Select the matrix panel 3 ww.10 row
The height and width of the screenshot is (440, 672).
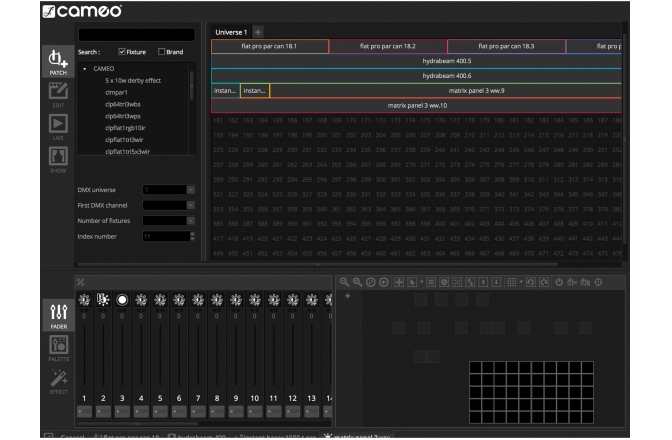pyautogui.click(x=416, y=105)
